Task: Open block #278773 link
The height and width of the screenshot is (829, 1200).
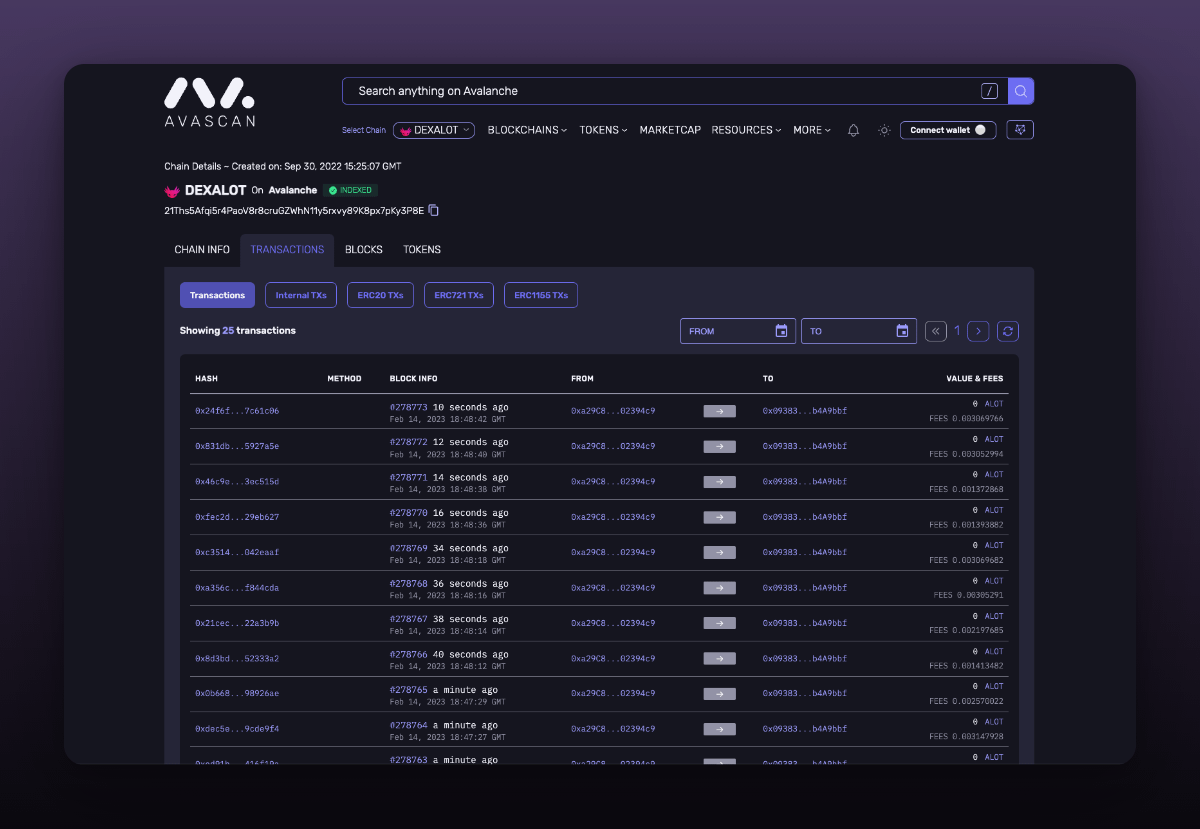Action: pyautogui.click(x=408, y=407)
